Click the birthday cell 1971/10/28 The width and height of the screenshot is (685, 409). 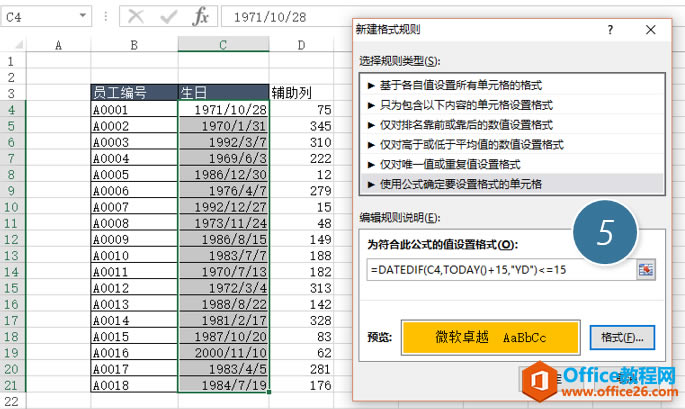point(223,109)
